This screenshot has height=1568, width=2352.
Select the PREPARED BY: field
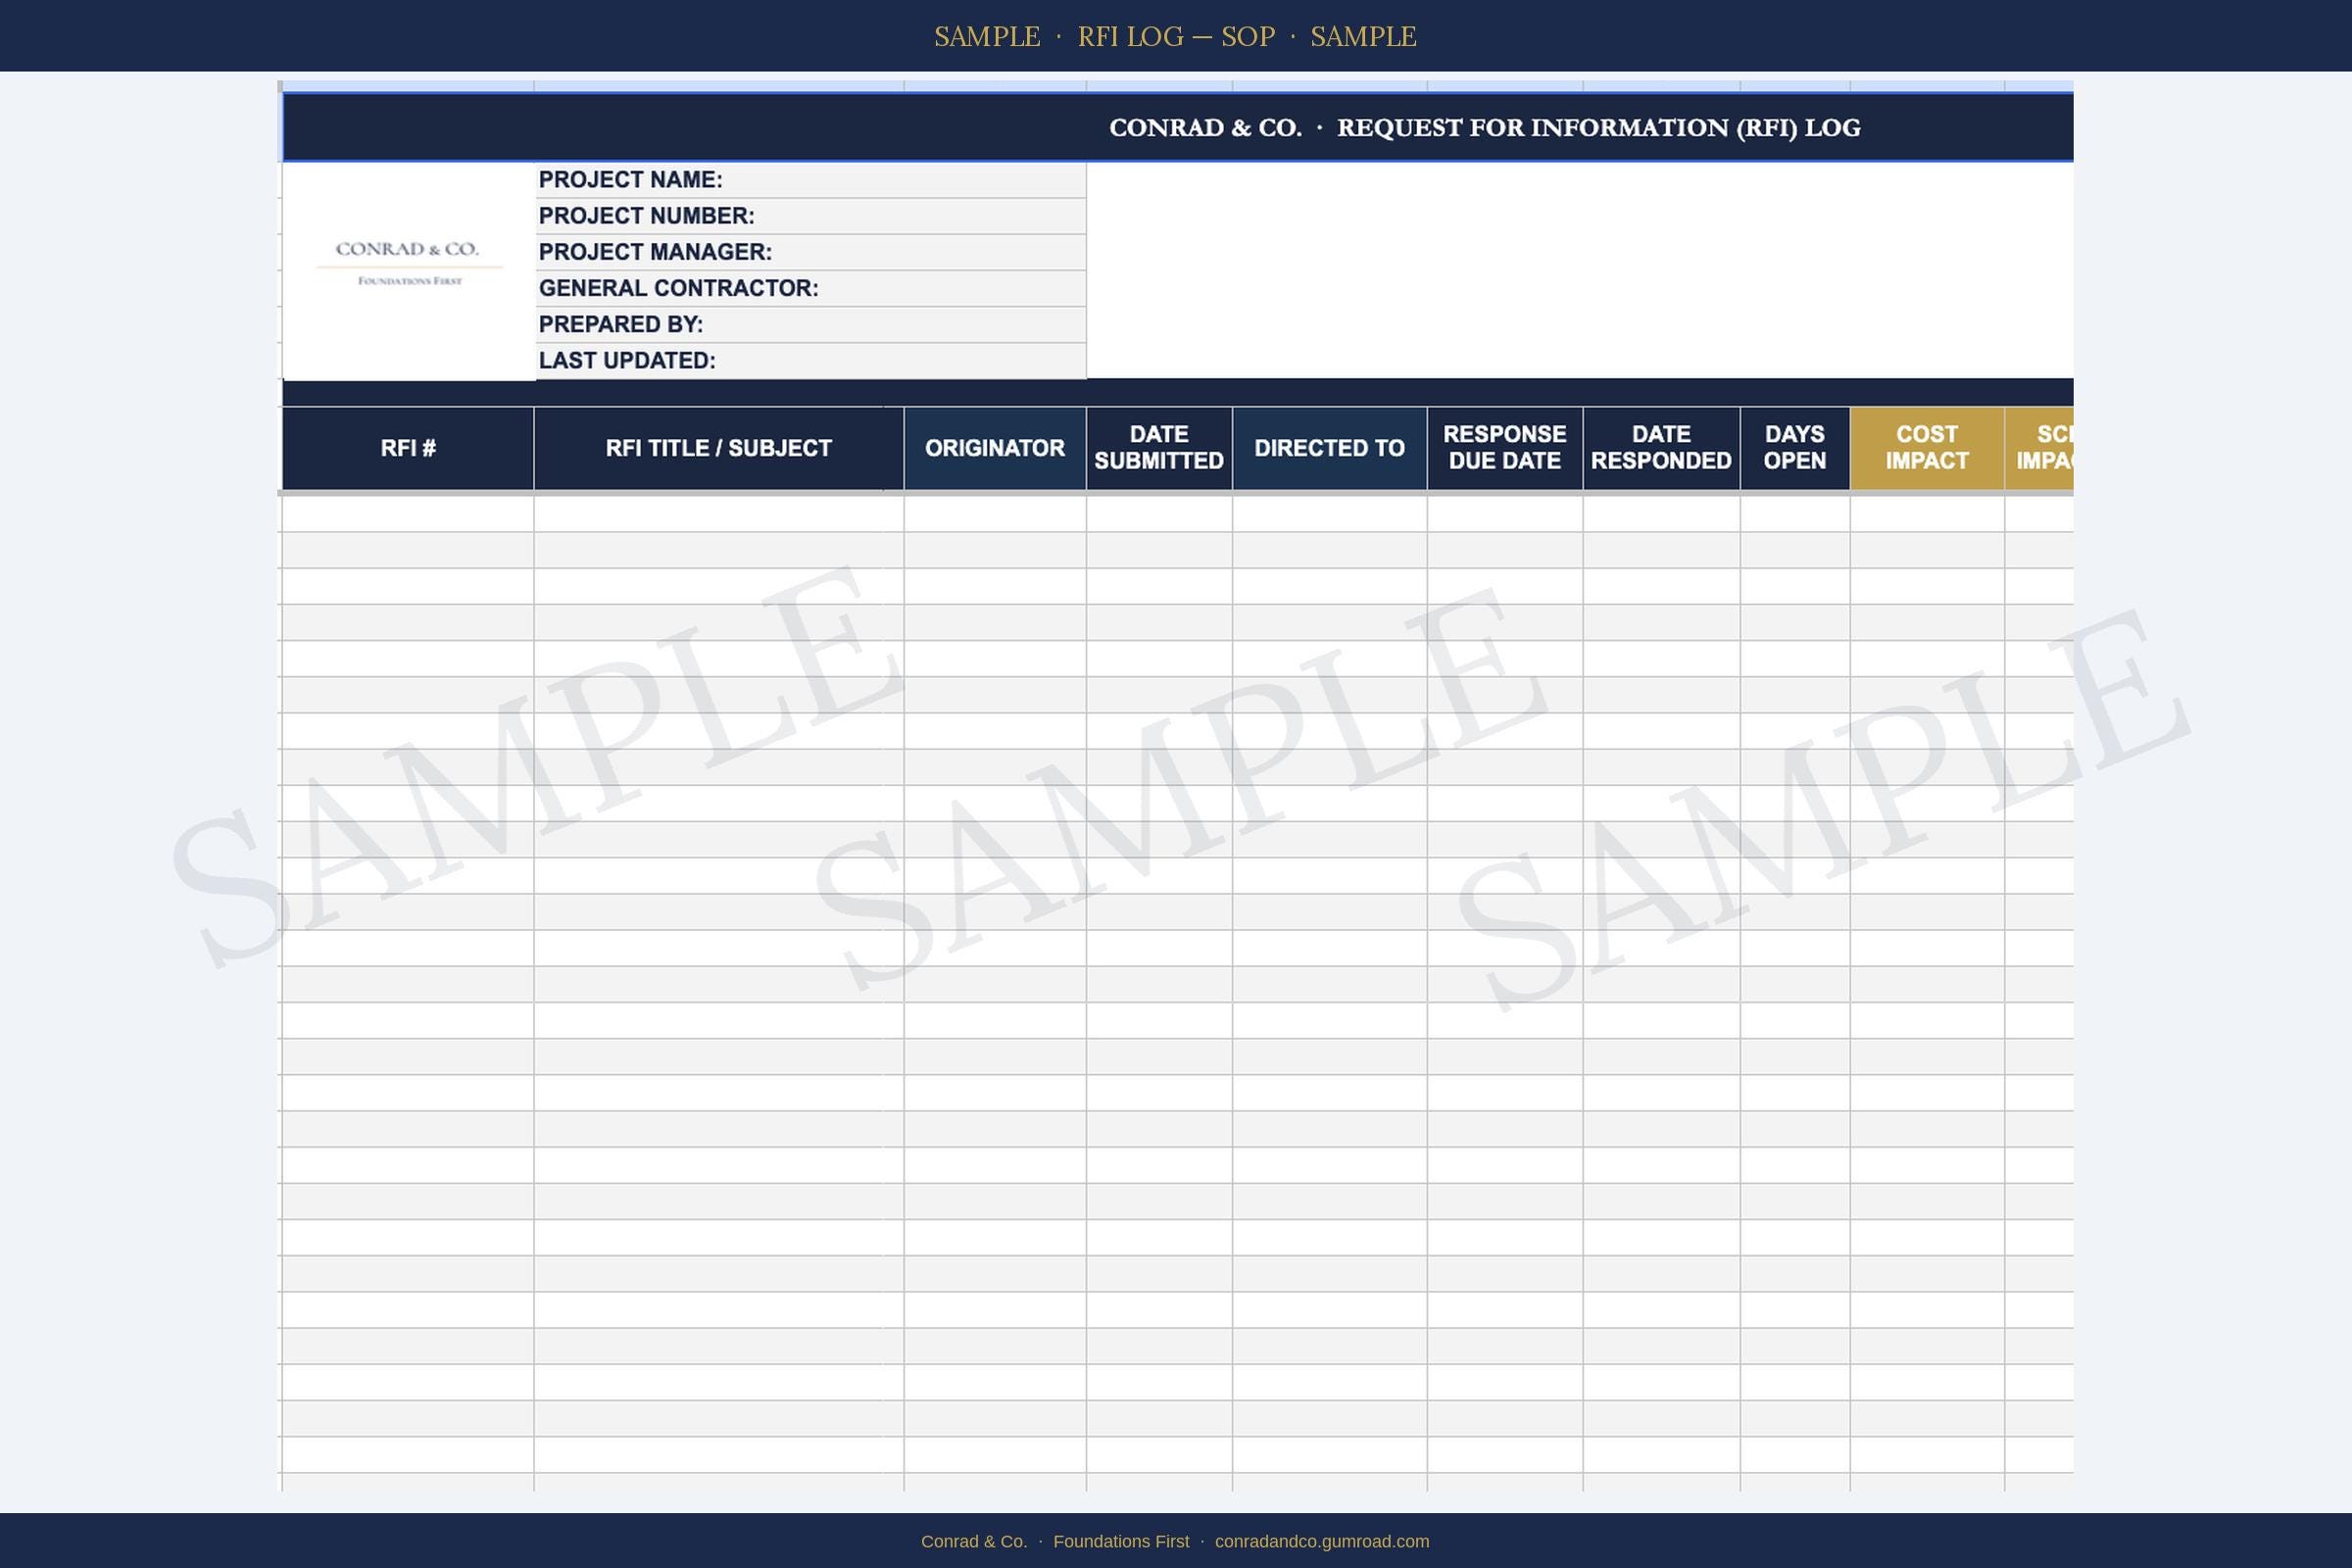(811, 324)
